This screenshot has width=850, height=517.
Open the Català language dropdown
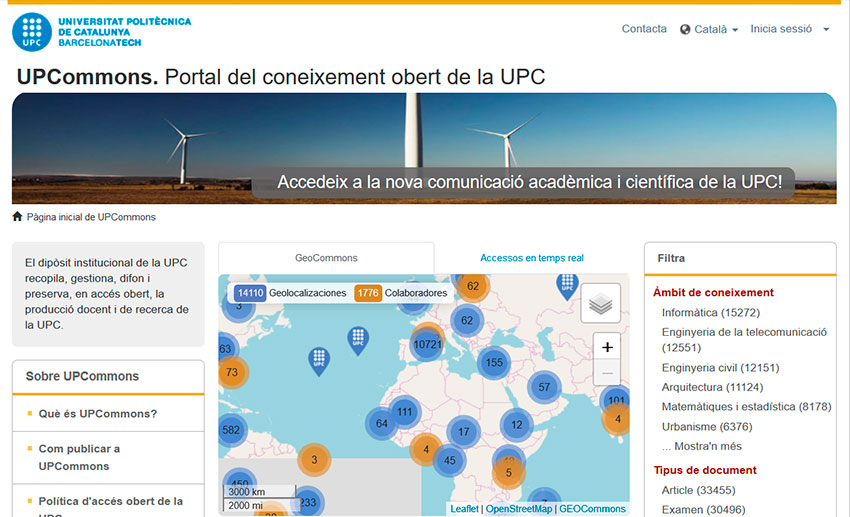pos(709,30)
